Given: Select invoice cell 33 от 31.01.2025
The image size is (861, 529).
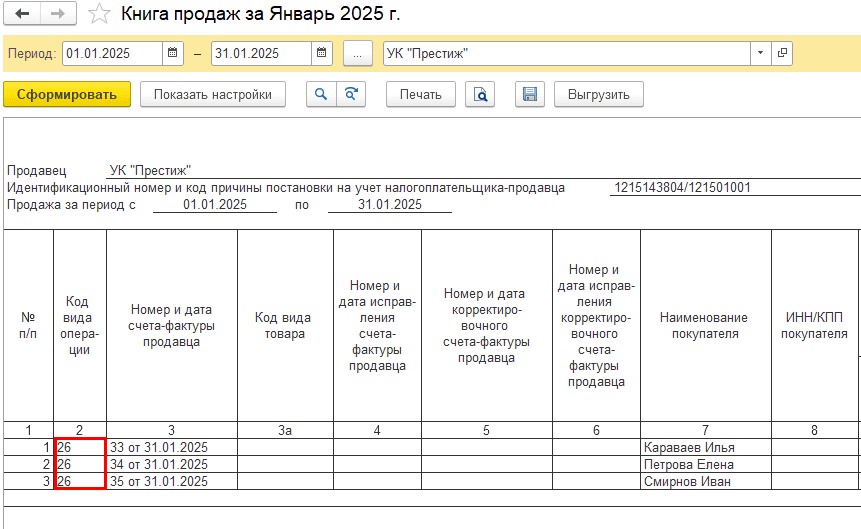Looking at the screenshot, I should click(171, 447).
